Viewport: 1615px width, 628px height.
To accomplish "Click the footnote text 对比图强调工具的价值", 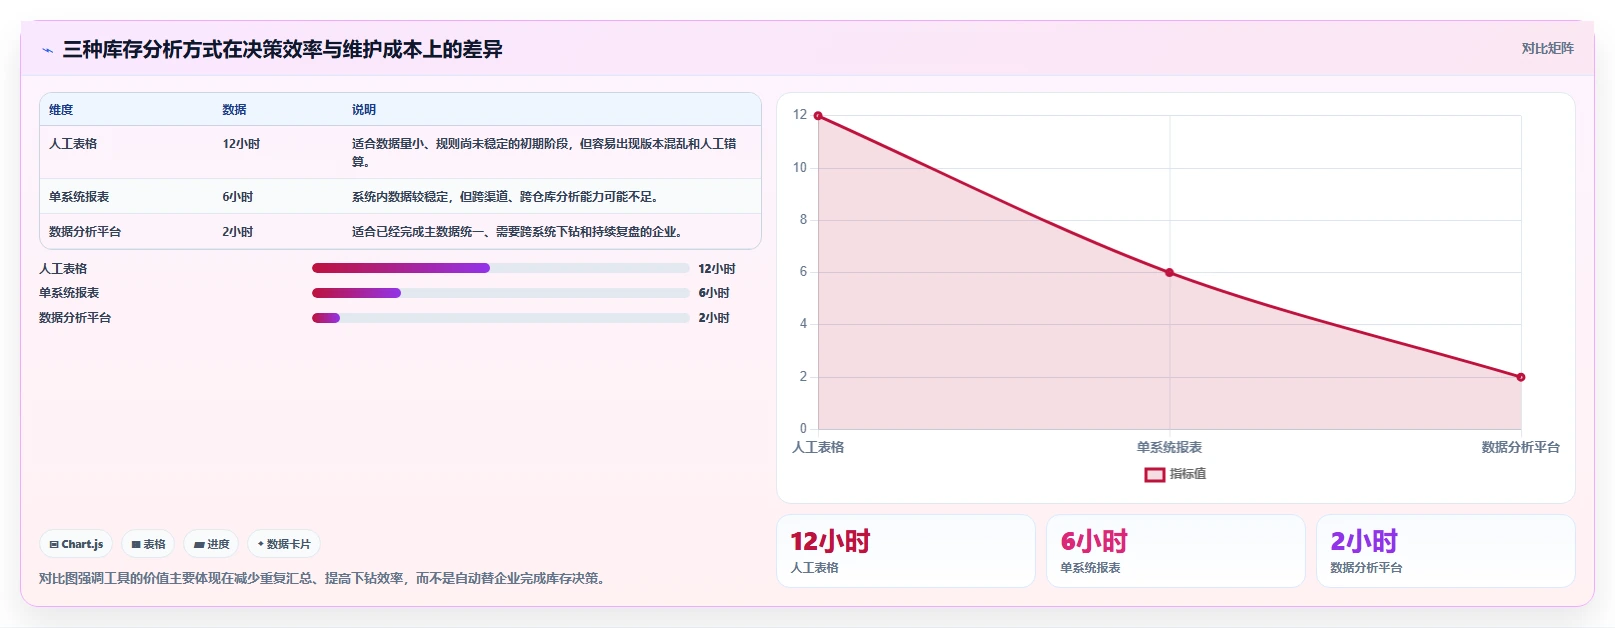I will (324, 578).
